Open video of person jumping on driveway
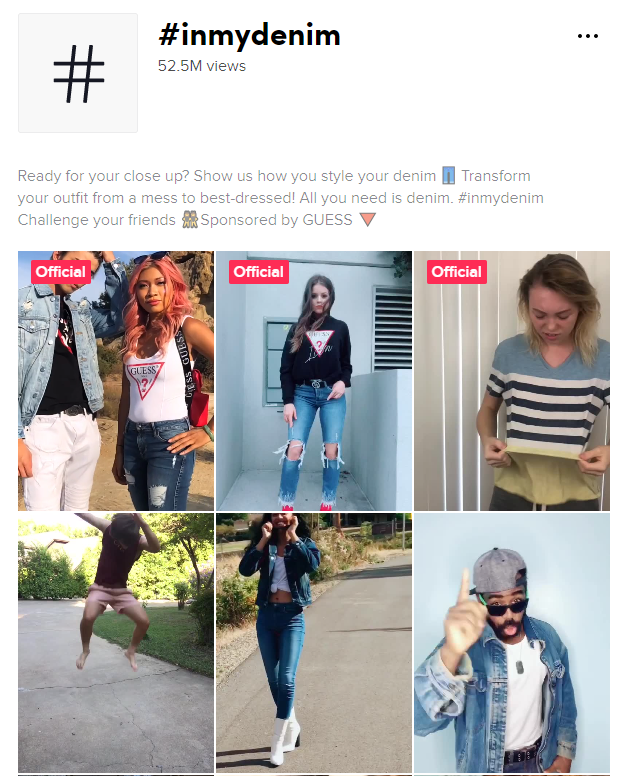This screenshot has height=776, width=629. (x=116, y=642)
